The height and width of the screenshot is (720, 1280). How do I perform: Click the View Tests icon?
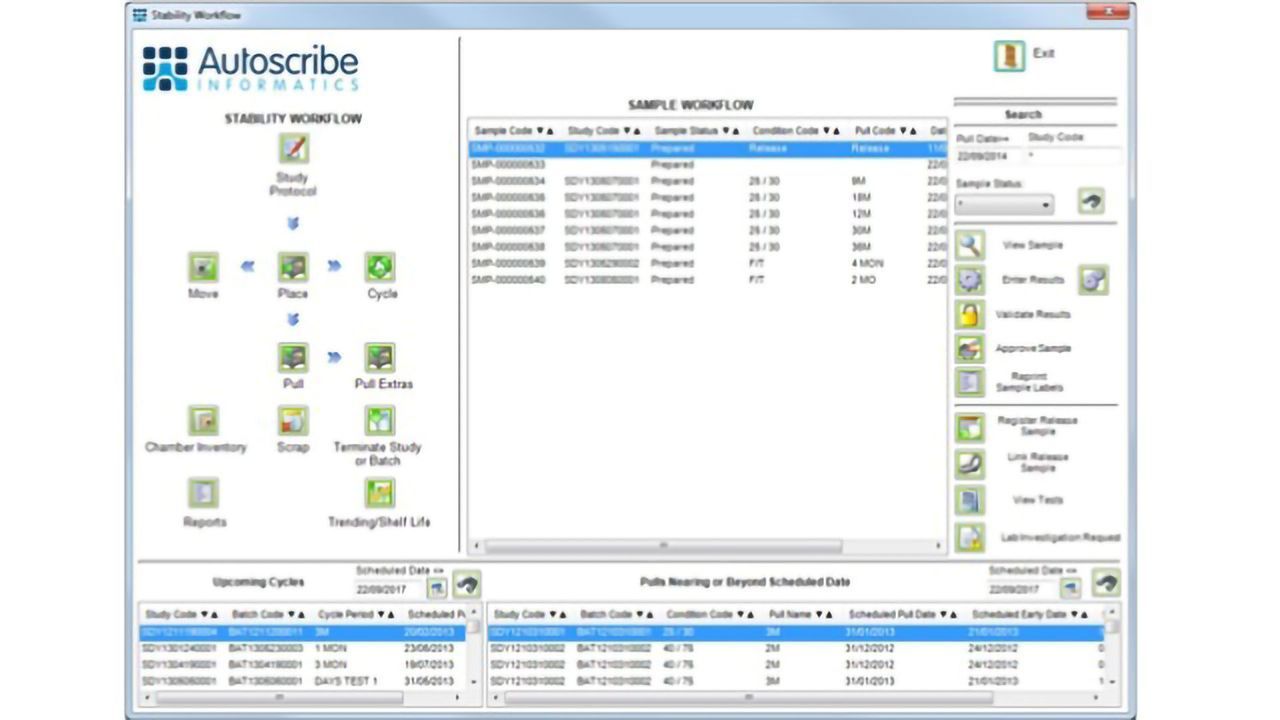coord(970,500)
